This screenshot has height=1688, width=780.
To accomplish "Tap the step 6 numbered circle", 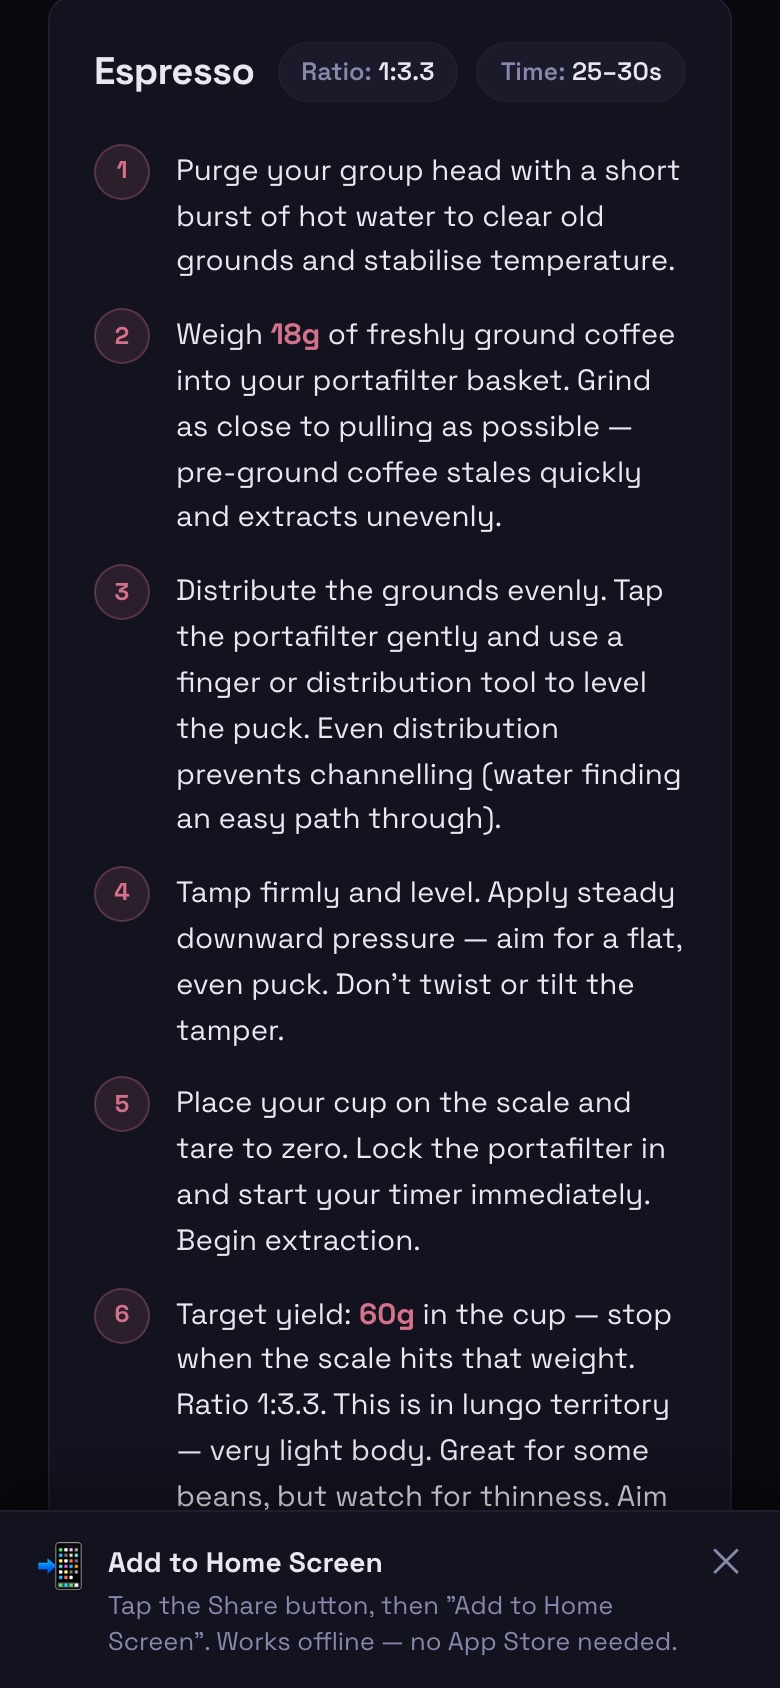I will tap(121, 1316).
